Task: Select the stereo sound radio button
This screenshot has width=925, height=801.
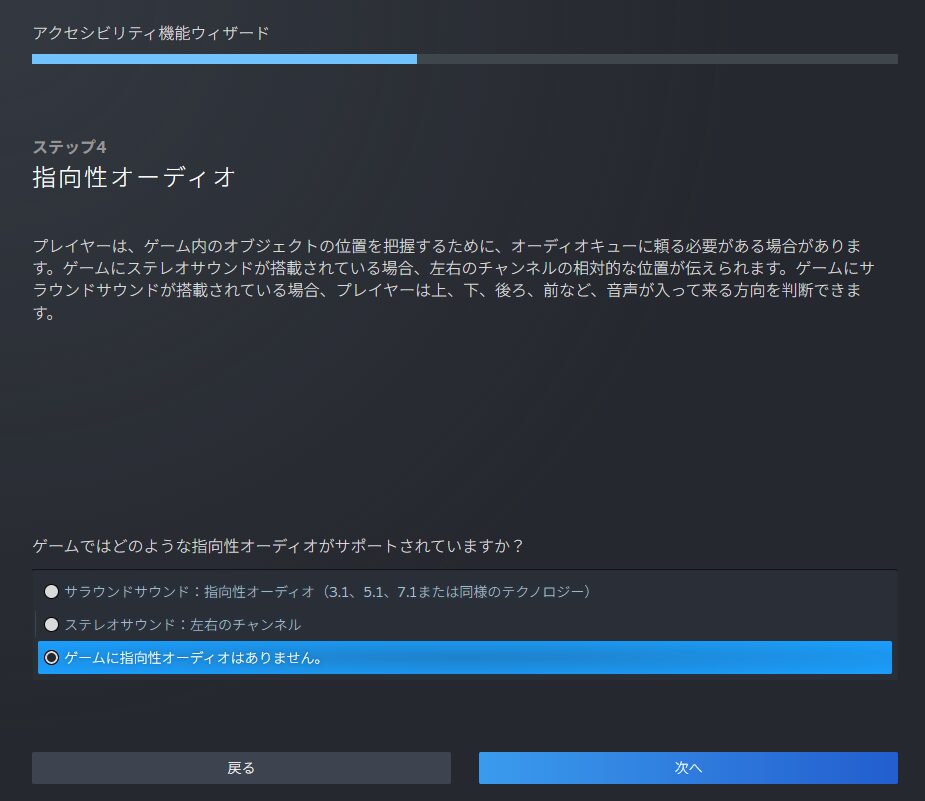Action: (51, 625)
